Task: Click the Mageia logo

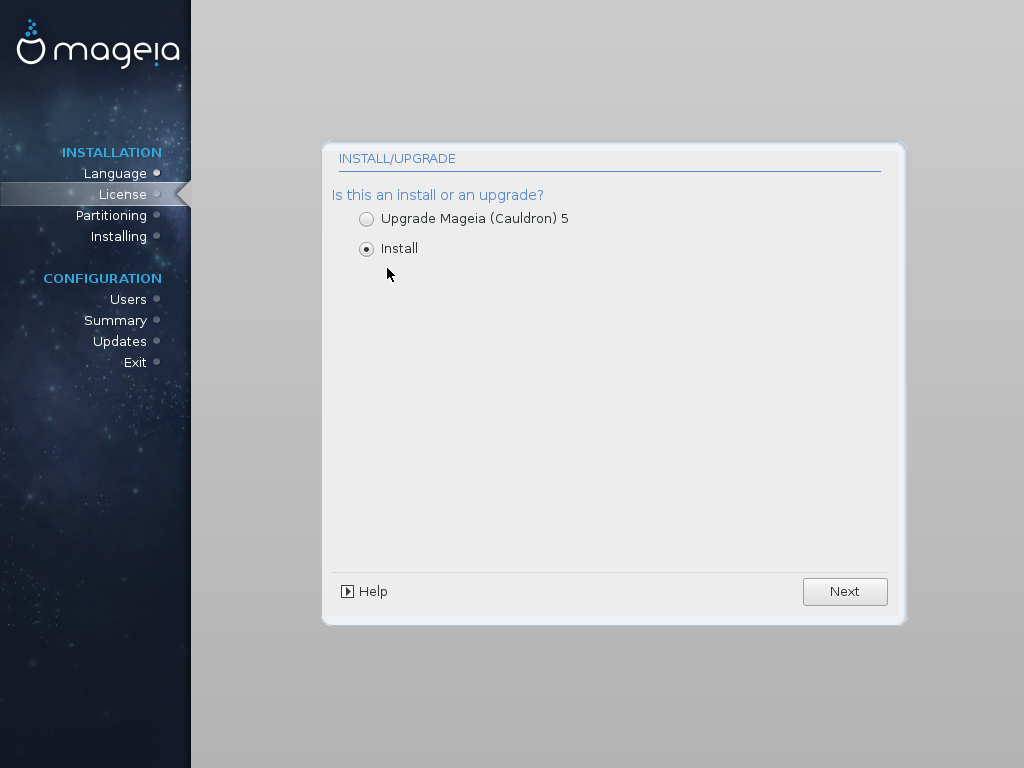Action: click(x=98, y=44)
